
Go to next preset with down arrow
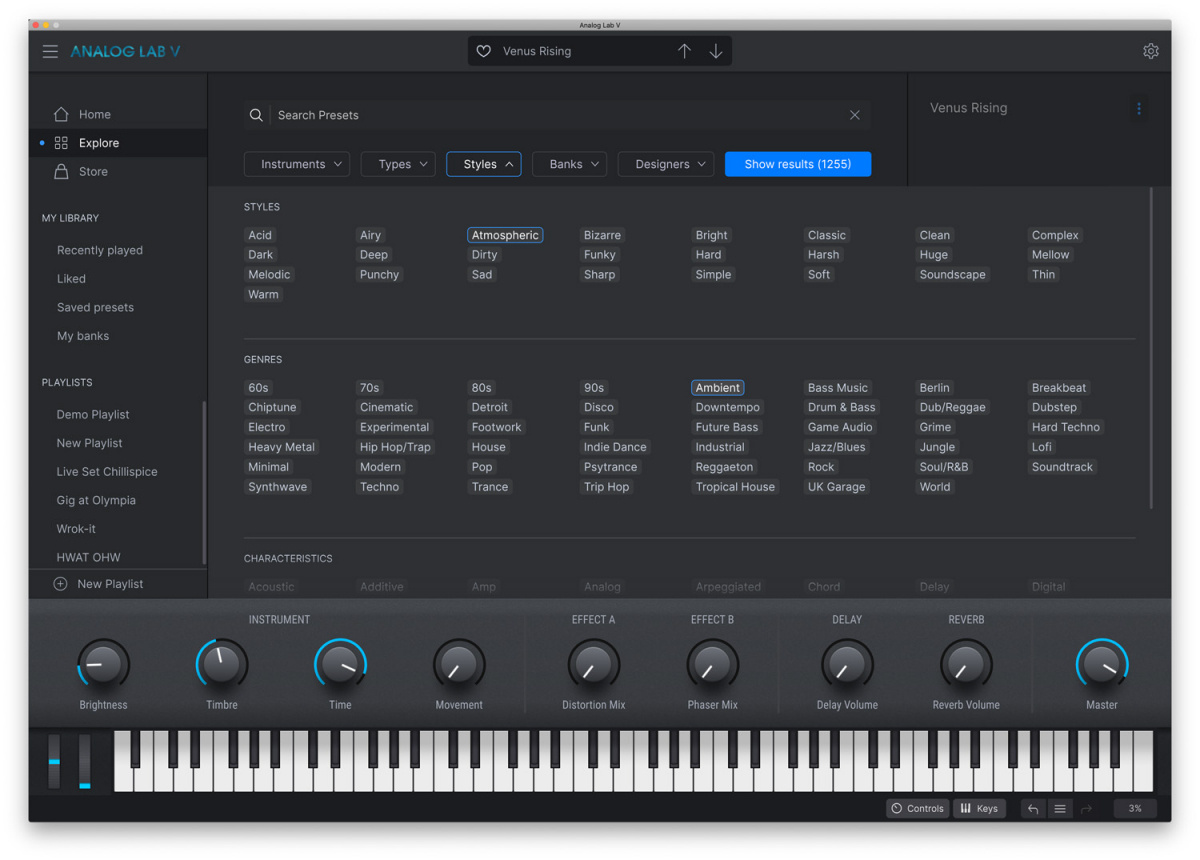[716, 50]
